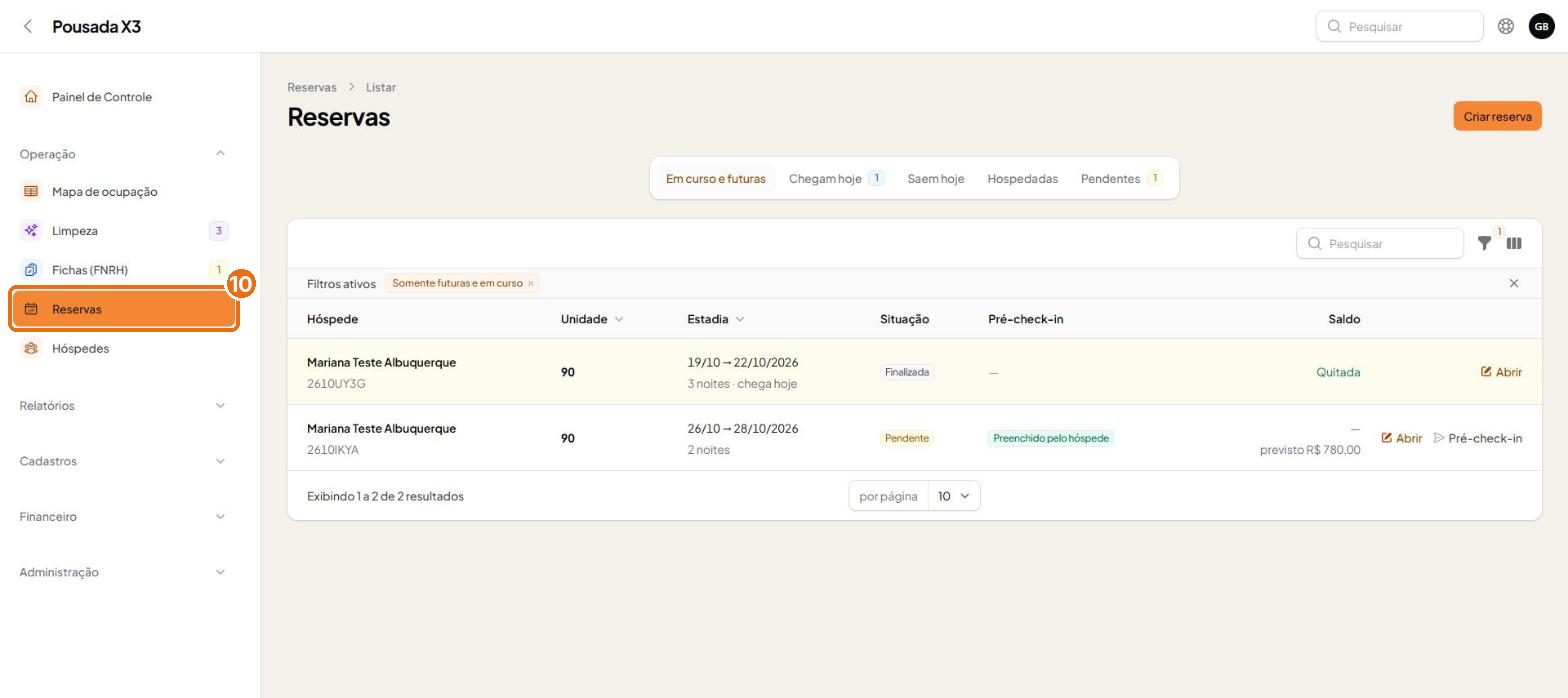Switch to the Saem hoje tab

tap(935, 179)
